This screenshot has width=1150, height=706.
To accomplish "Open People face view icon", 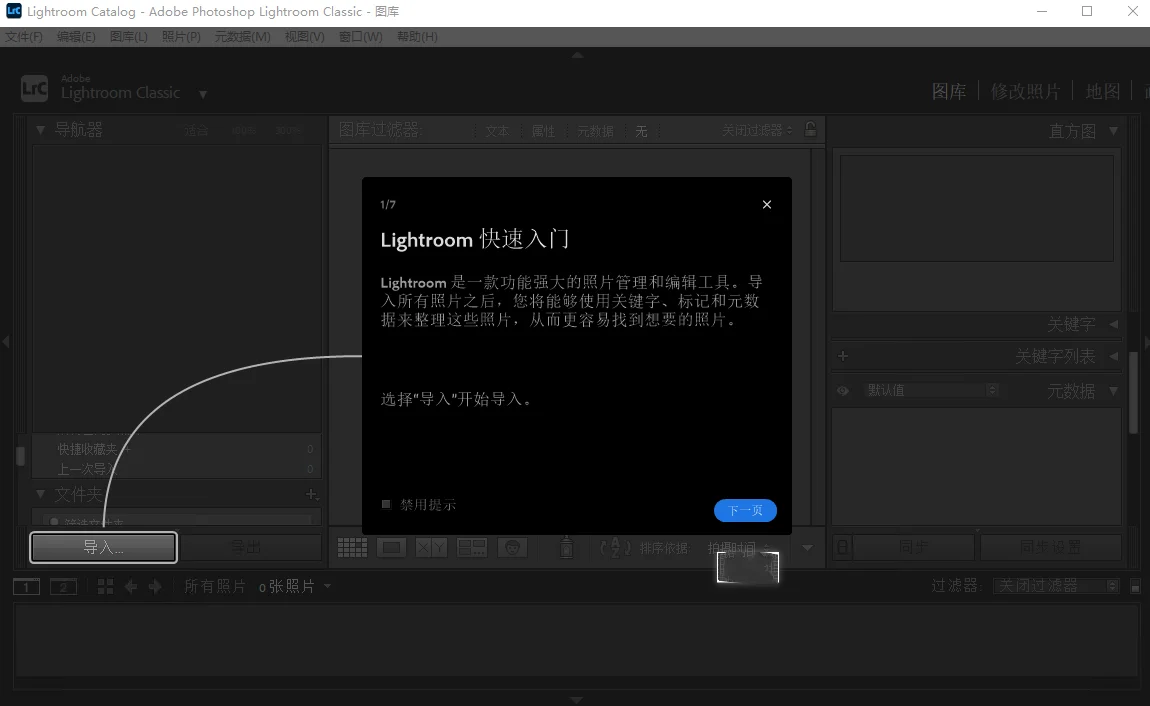I will (x=512, y=548).
